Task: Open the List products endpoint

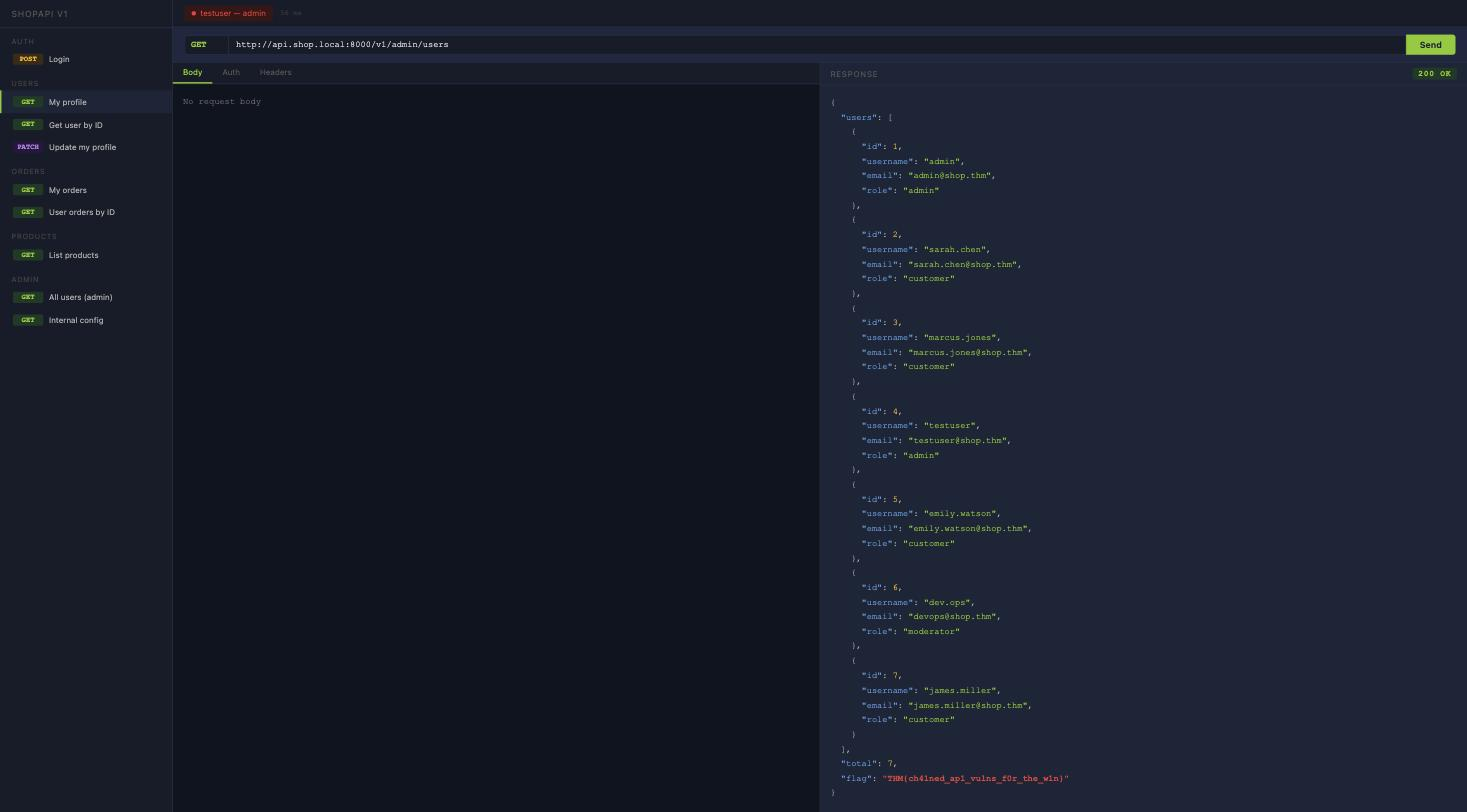Action: pyautogui.click(x=86, y=255)
